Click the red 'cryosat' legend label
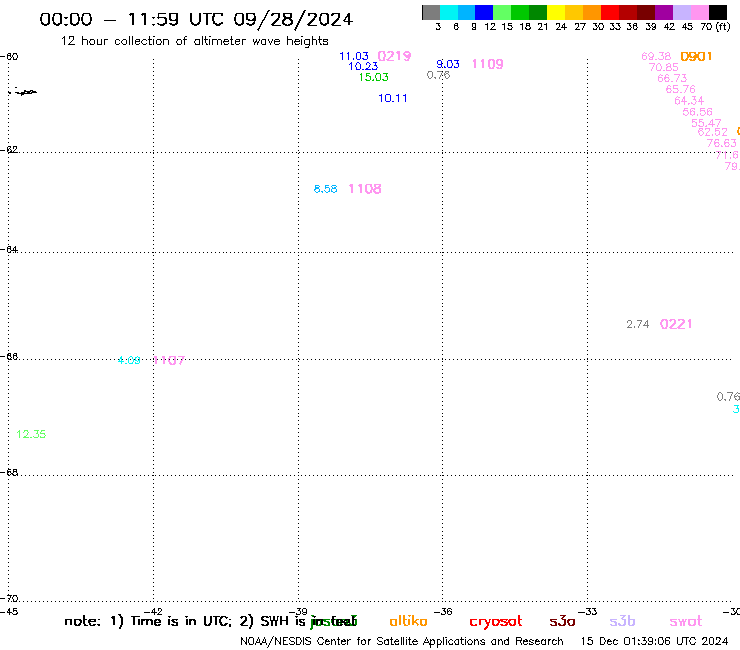740x650 pixels. pos(496,622)
